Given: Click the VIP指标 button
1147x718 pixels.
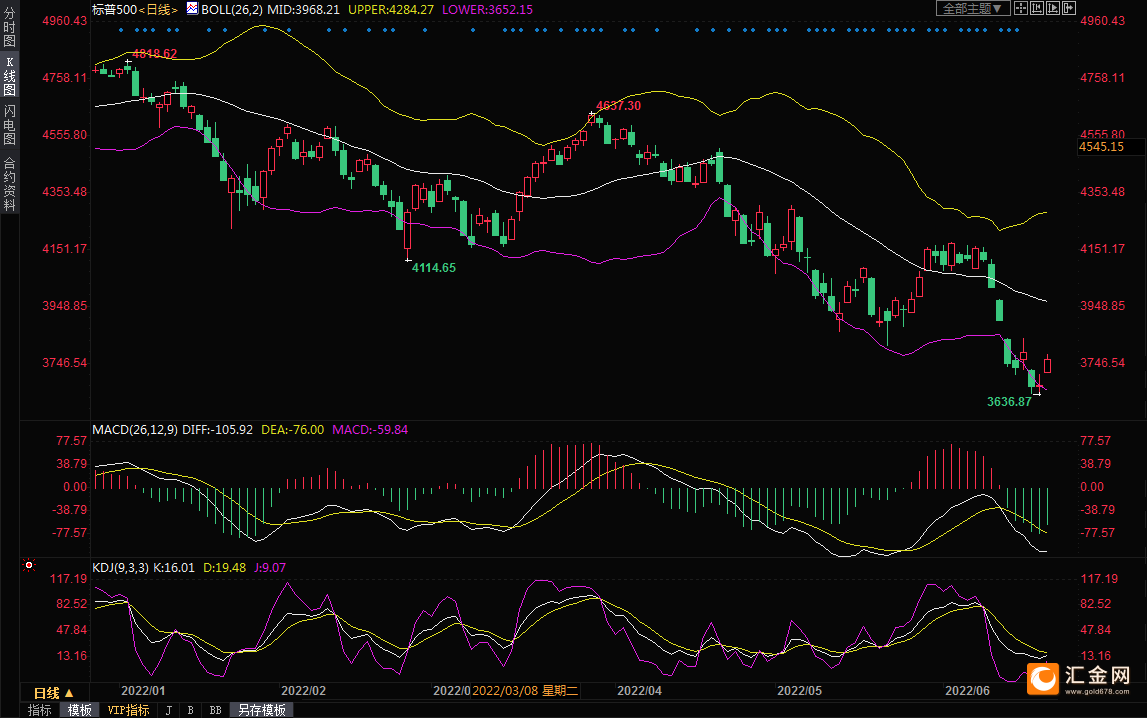Looking at the screenshot, I should [128, 710].
